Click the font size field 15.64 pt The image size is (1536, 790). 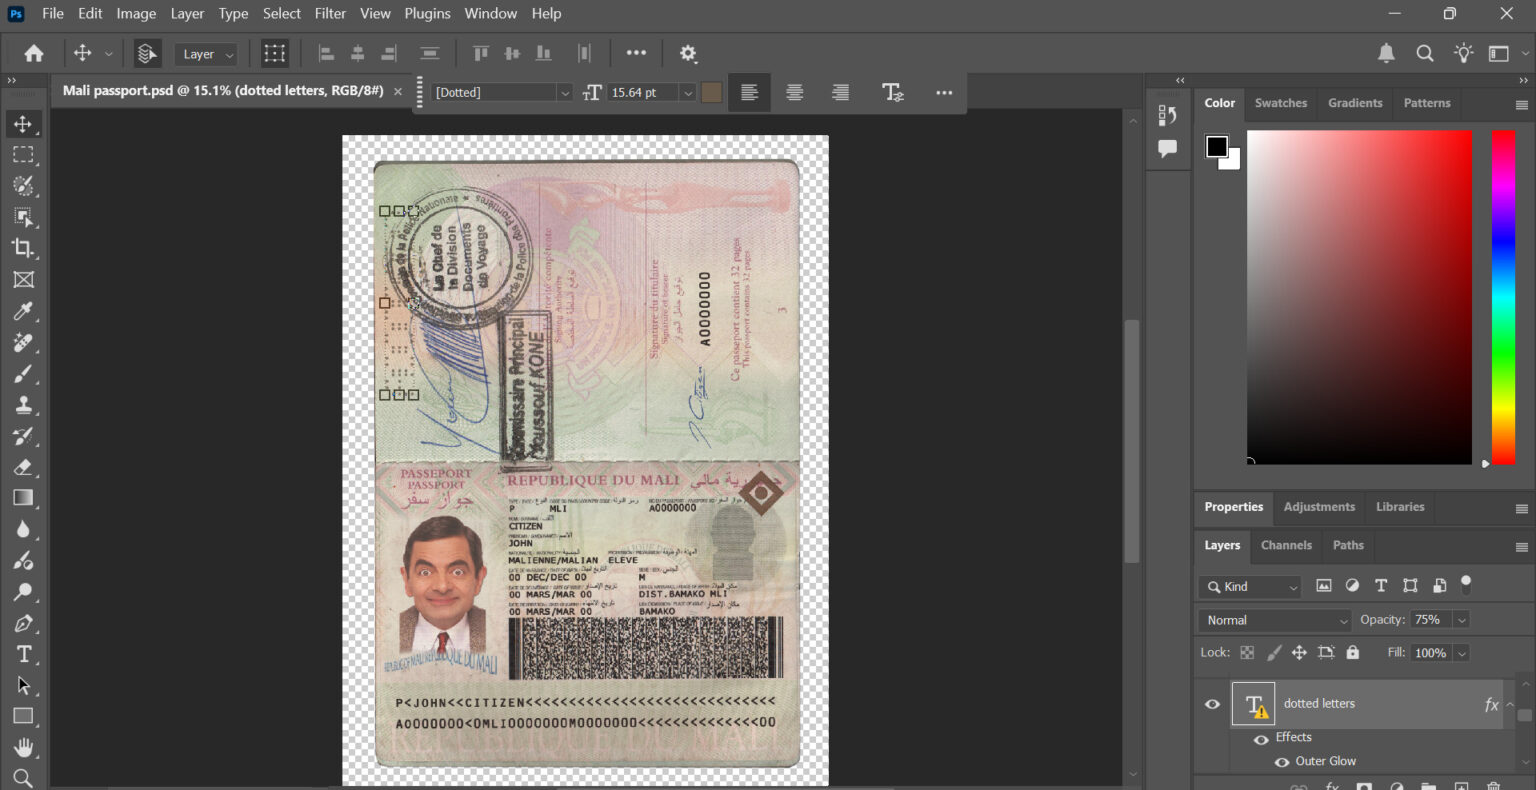coord(644,92)
